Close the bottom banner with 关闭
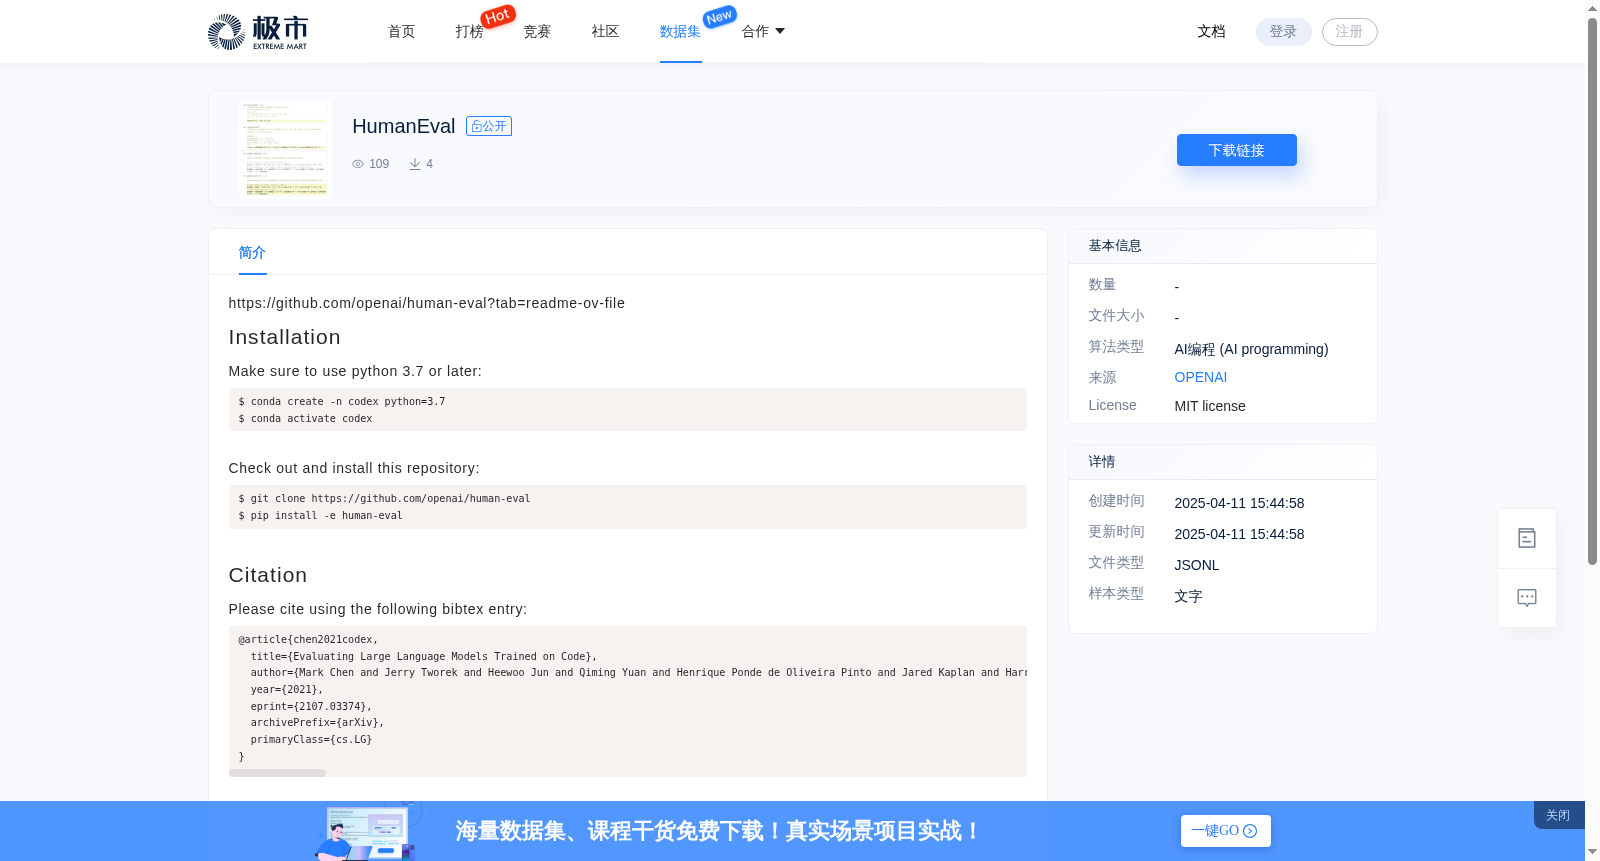This screenshot has height=861, width=1600. 1558,815
